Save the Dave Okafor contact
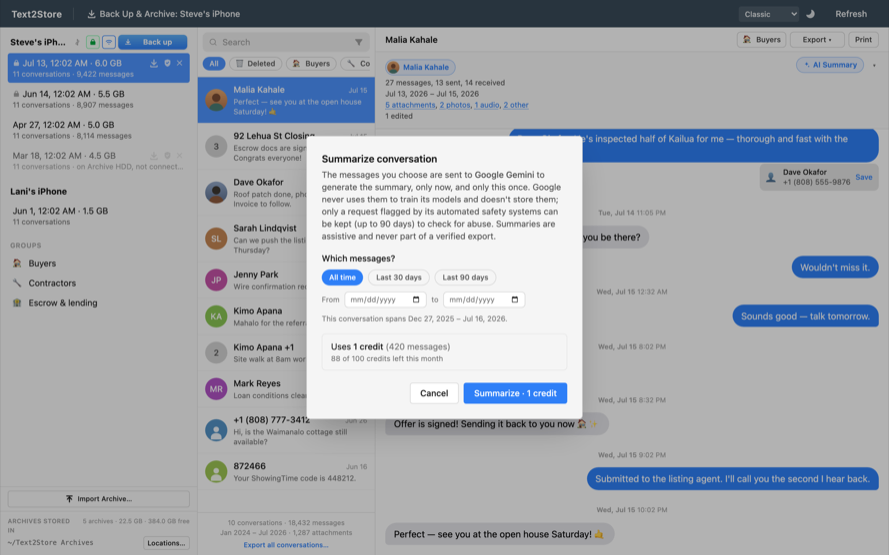The image size is (889, 555). click(863, 177)
